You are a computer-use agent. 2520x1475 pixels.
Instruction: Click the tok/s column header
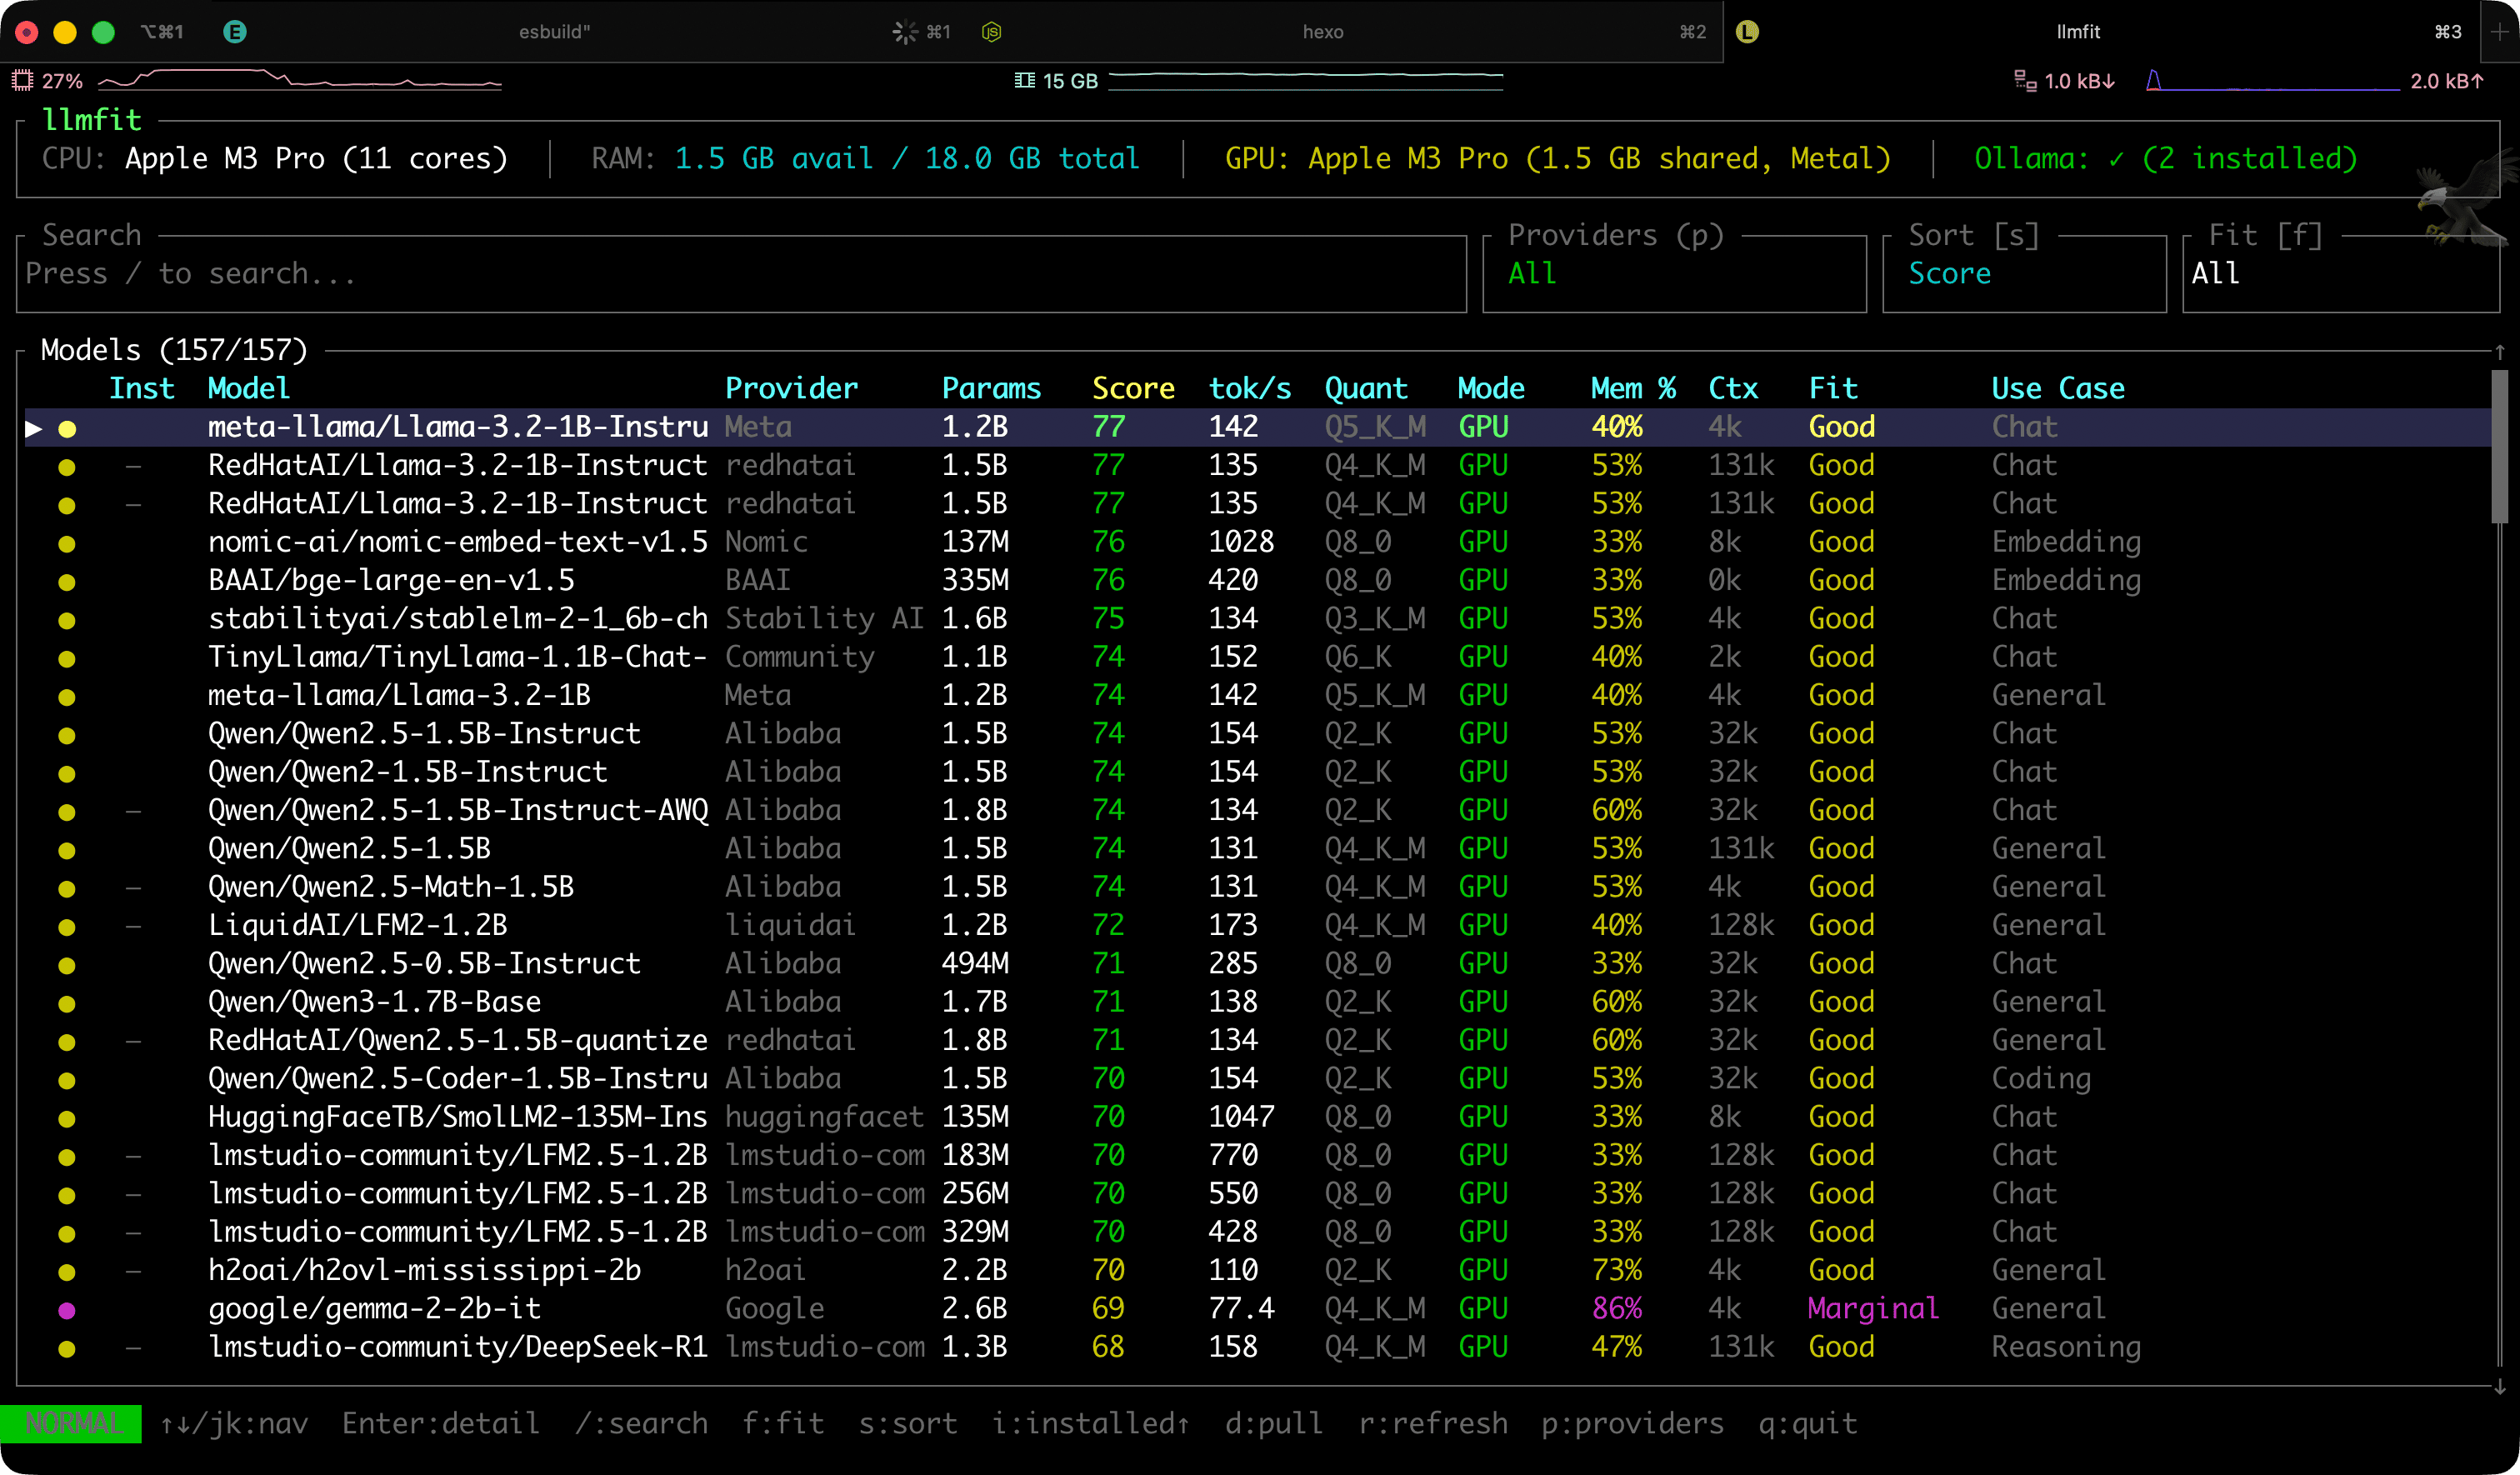pos(1249,388)
